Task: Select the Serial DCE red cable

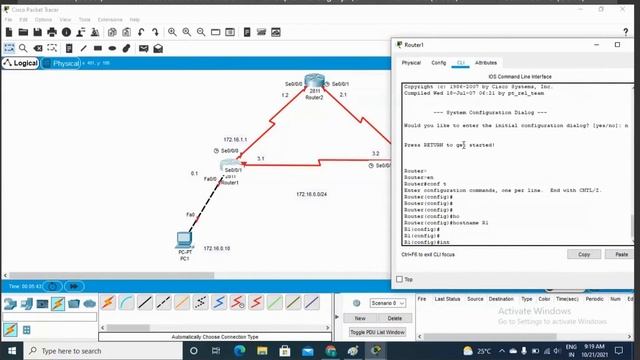Action: pyautogui.click(x=238, y=303)
